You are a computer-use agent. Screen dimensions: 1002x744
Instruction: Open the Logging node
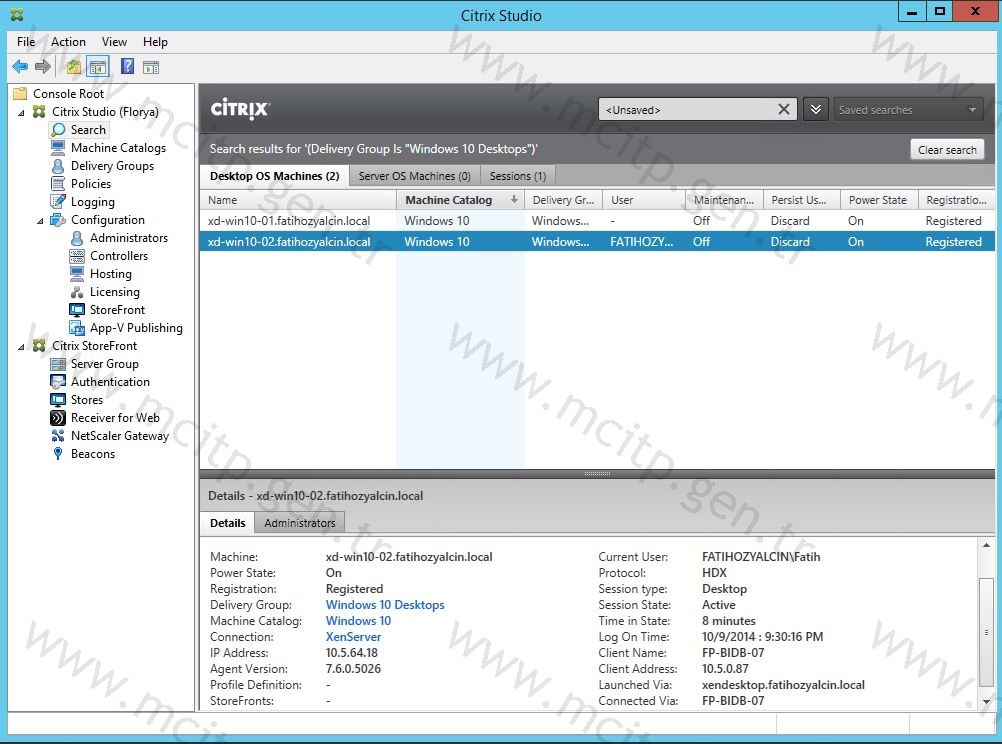(x=93, y=202)
